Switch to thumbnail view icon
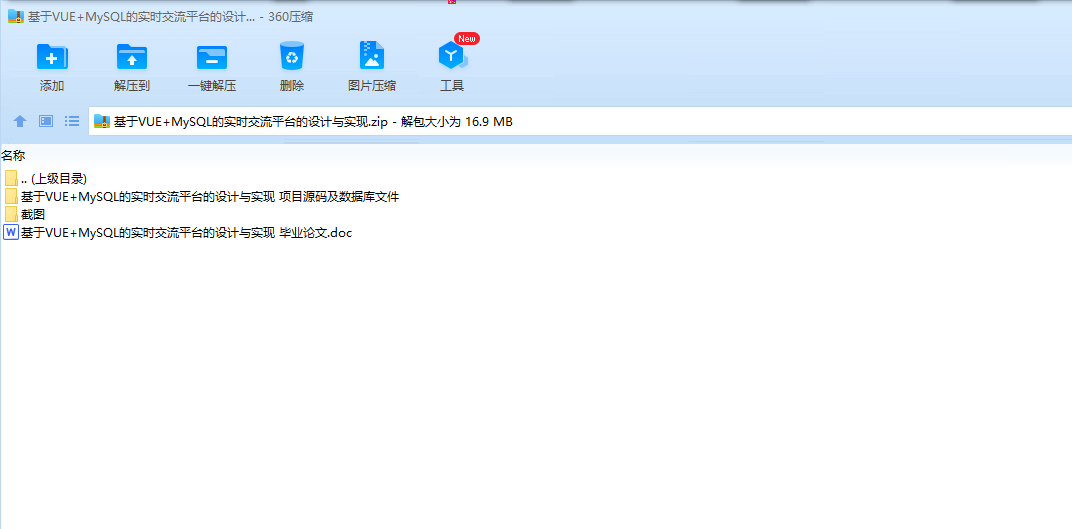The height and width of the screenshot is (529, 1072). click(46, 122)
